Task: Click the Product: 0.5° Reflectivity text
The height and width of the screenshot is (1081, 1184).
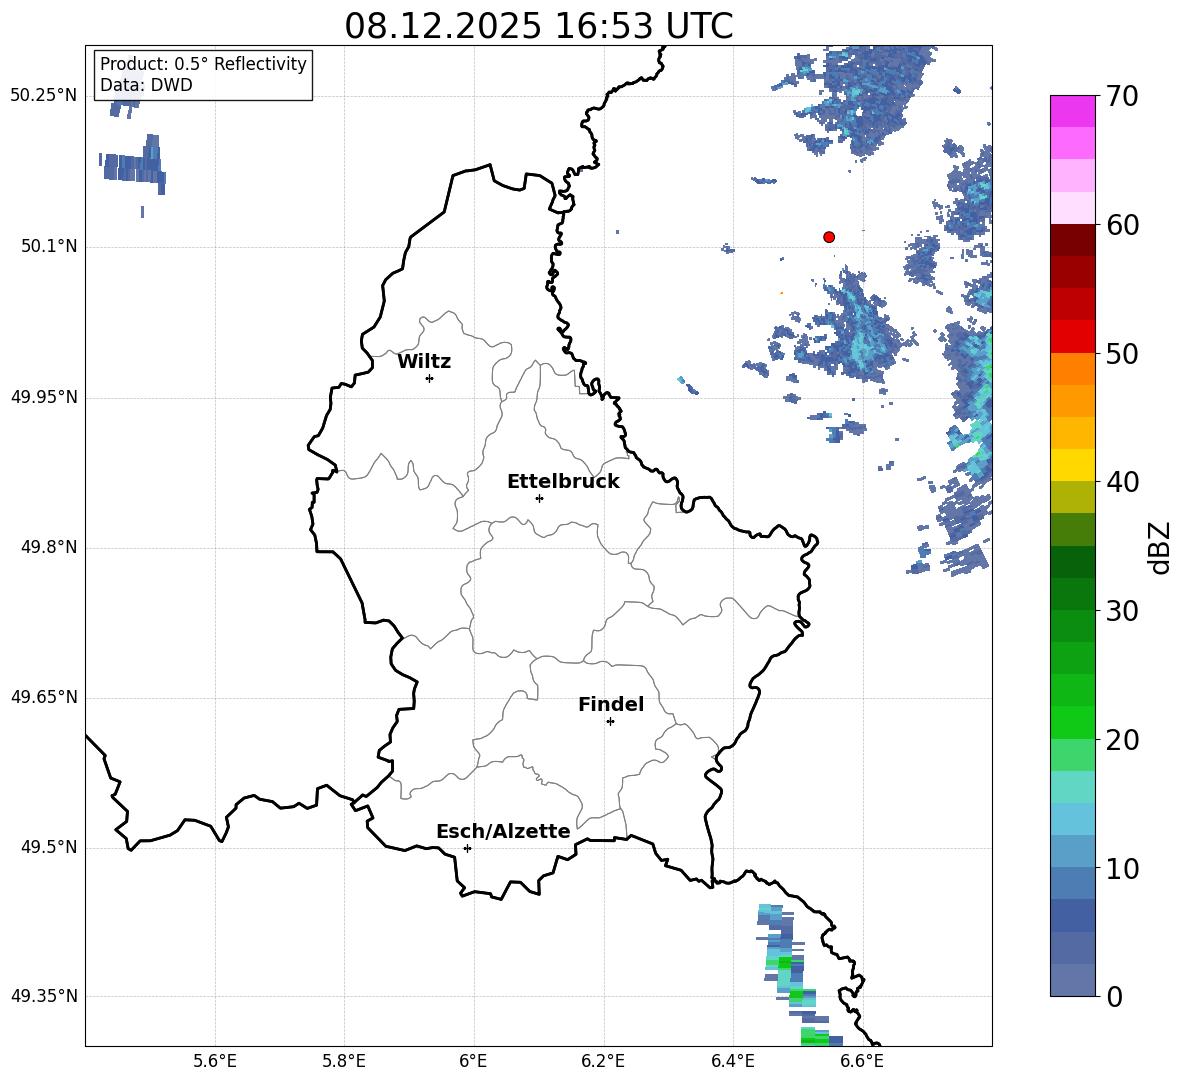Action: point(203,63)
